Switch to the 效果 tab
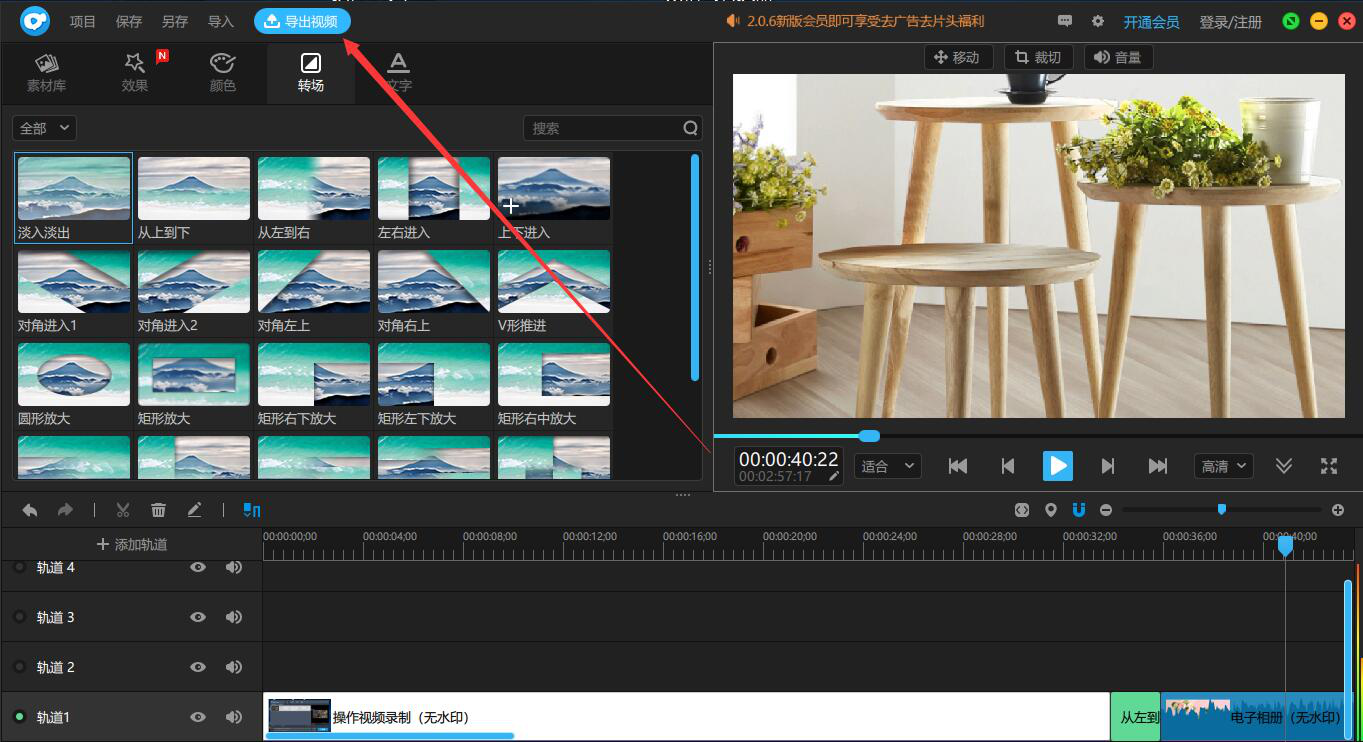 coord(135,74)
